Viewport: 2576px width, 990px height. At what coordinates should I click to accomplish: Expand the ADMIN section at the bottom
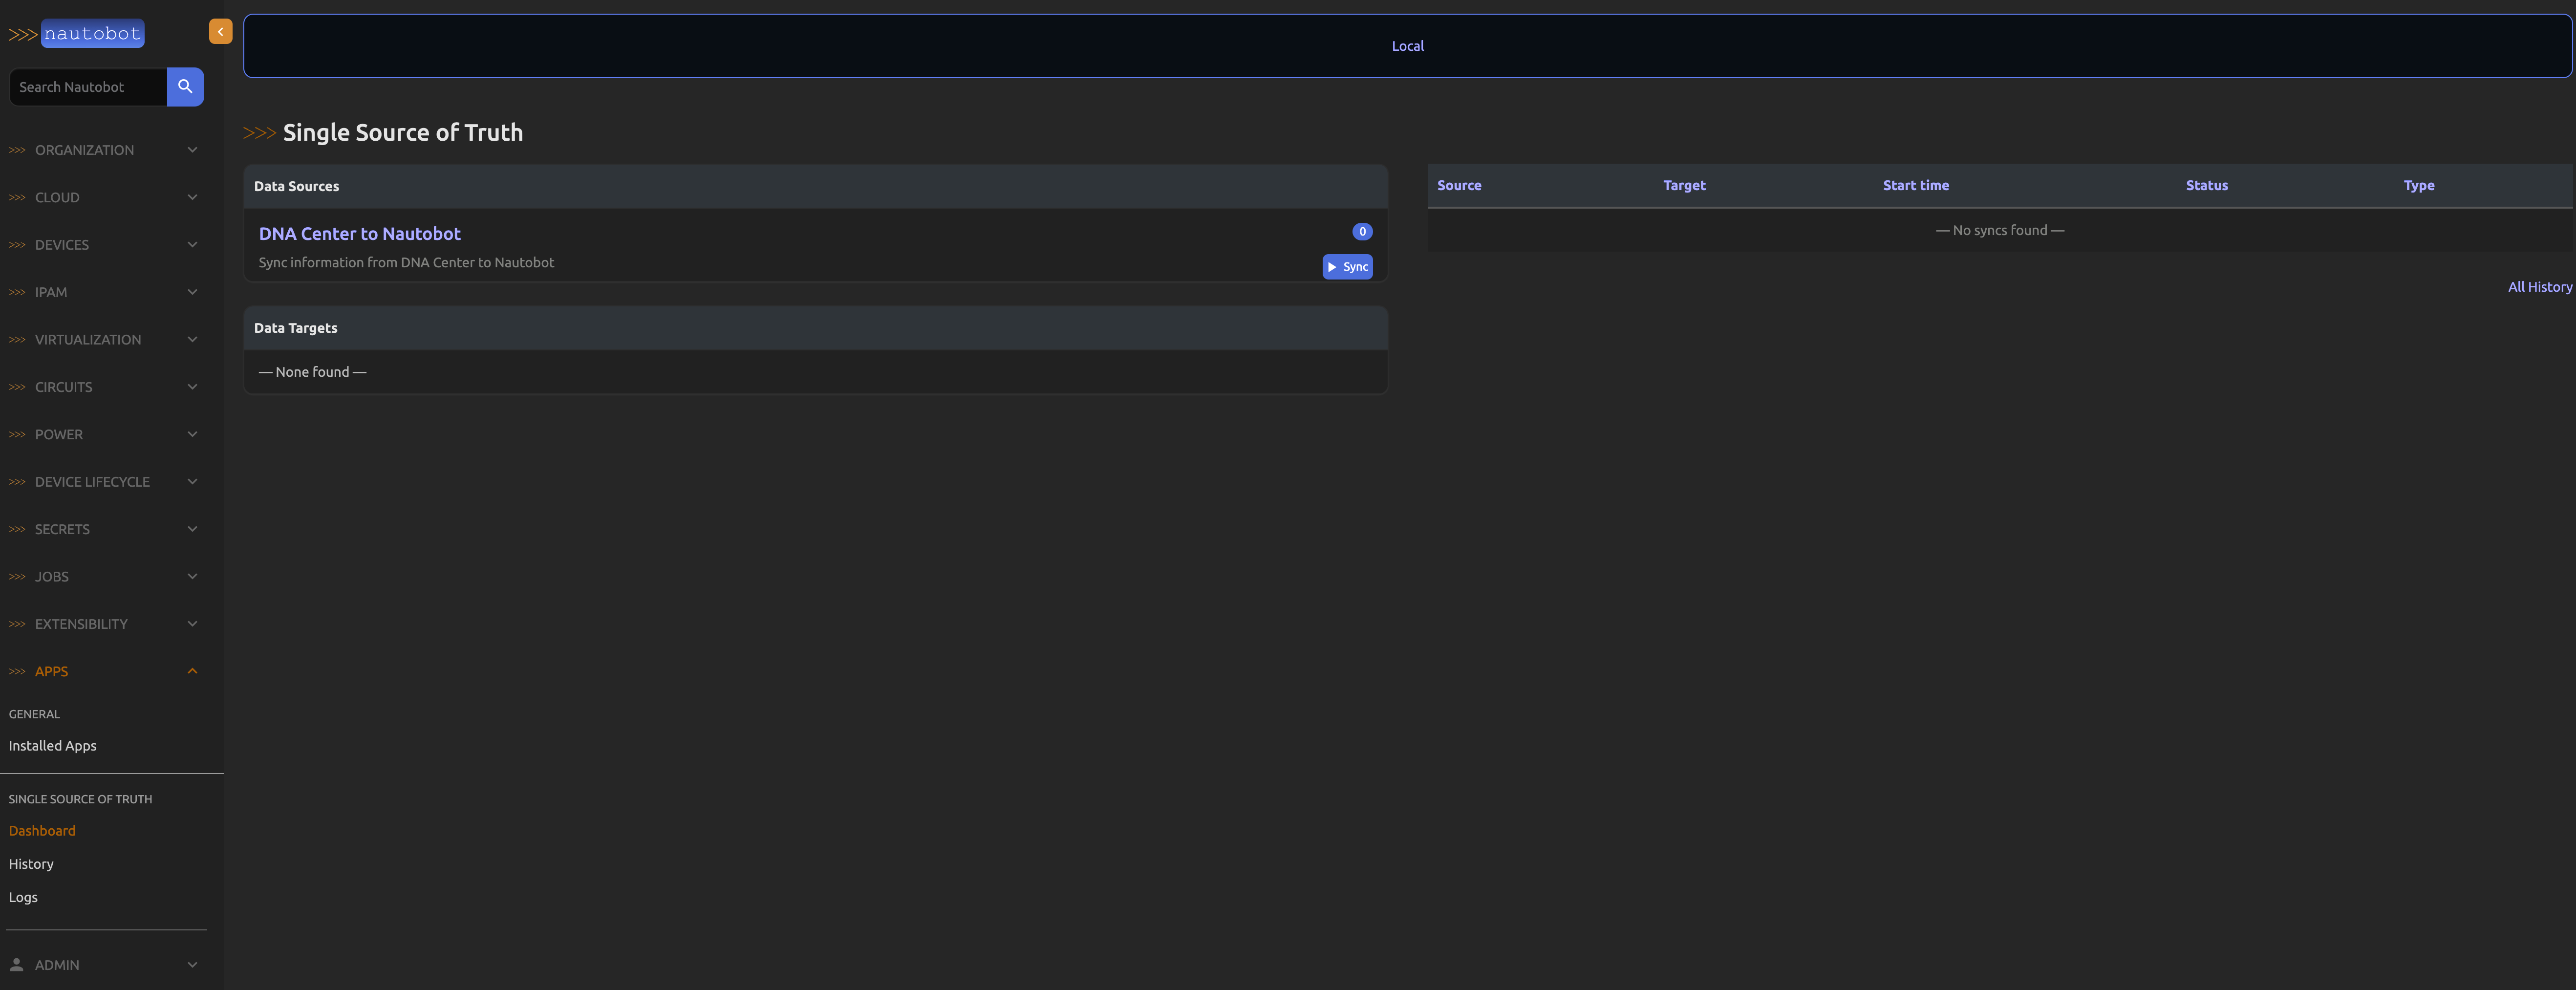point(56,964)
